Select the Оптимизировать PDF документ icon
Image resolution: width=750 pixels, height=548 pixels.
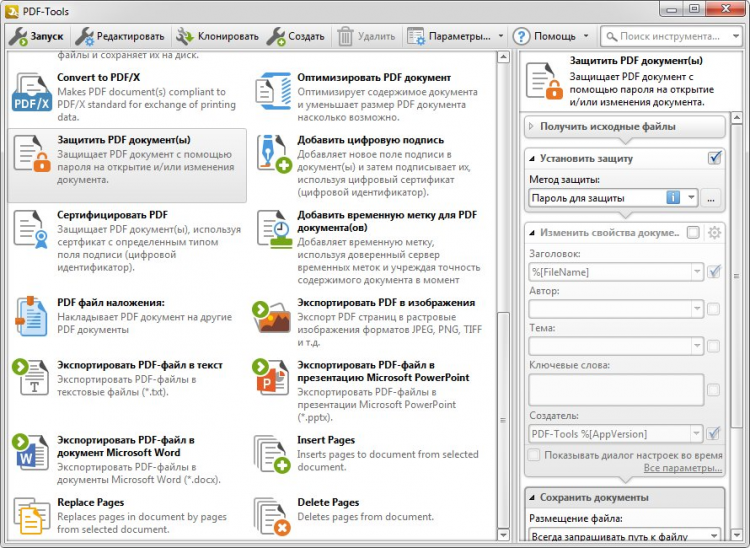point(273,91)
